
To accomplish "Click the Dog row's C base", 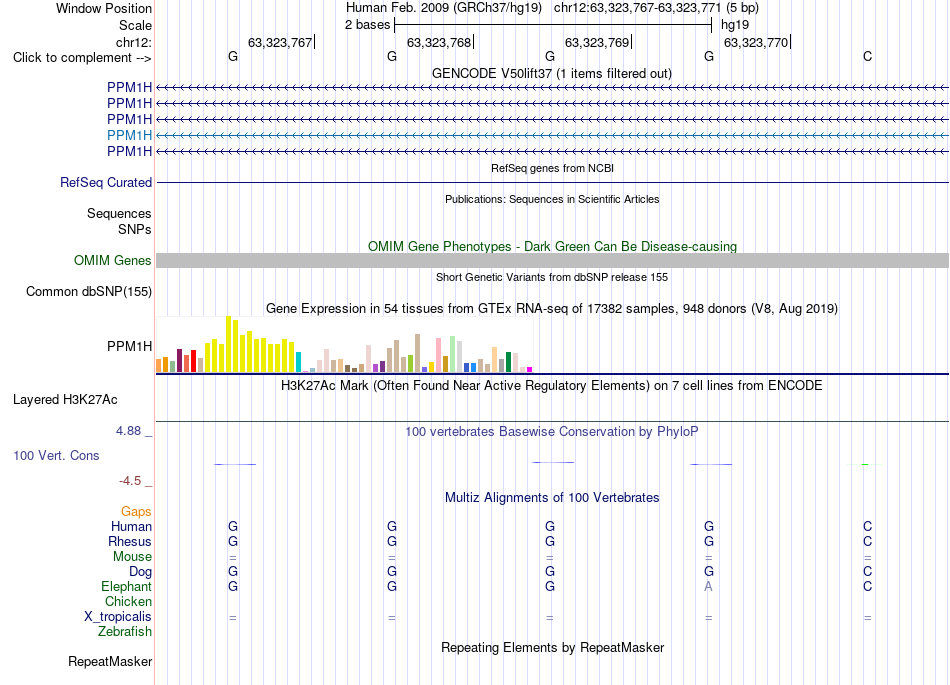I will point(868,571).
